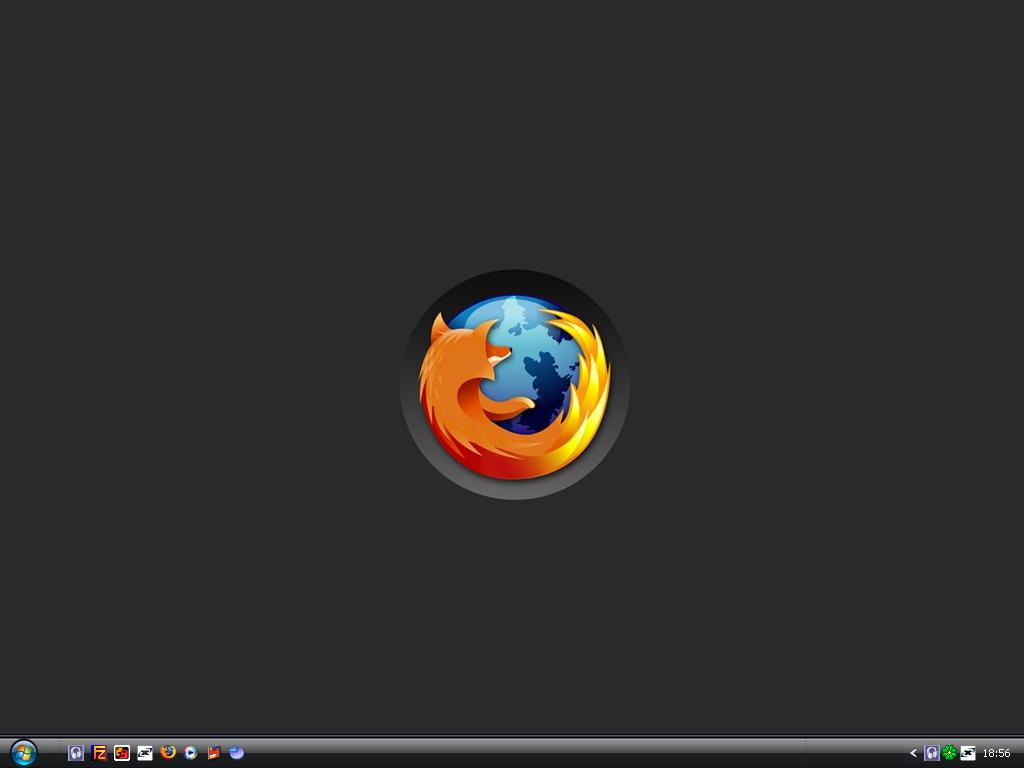Launch the red-orange app icon beside FileZilla

coord(121,753)
